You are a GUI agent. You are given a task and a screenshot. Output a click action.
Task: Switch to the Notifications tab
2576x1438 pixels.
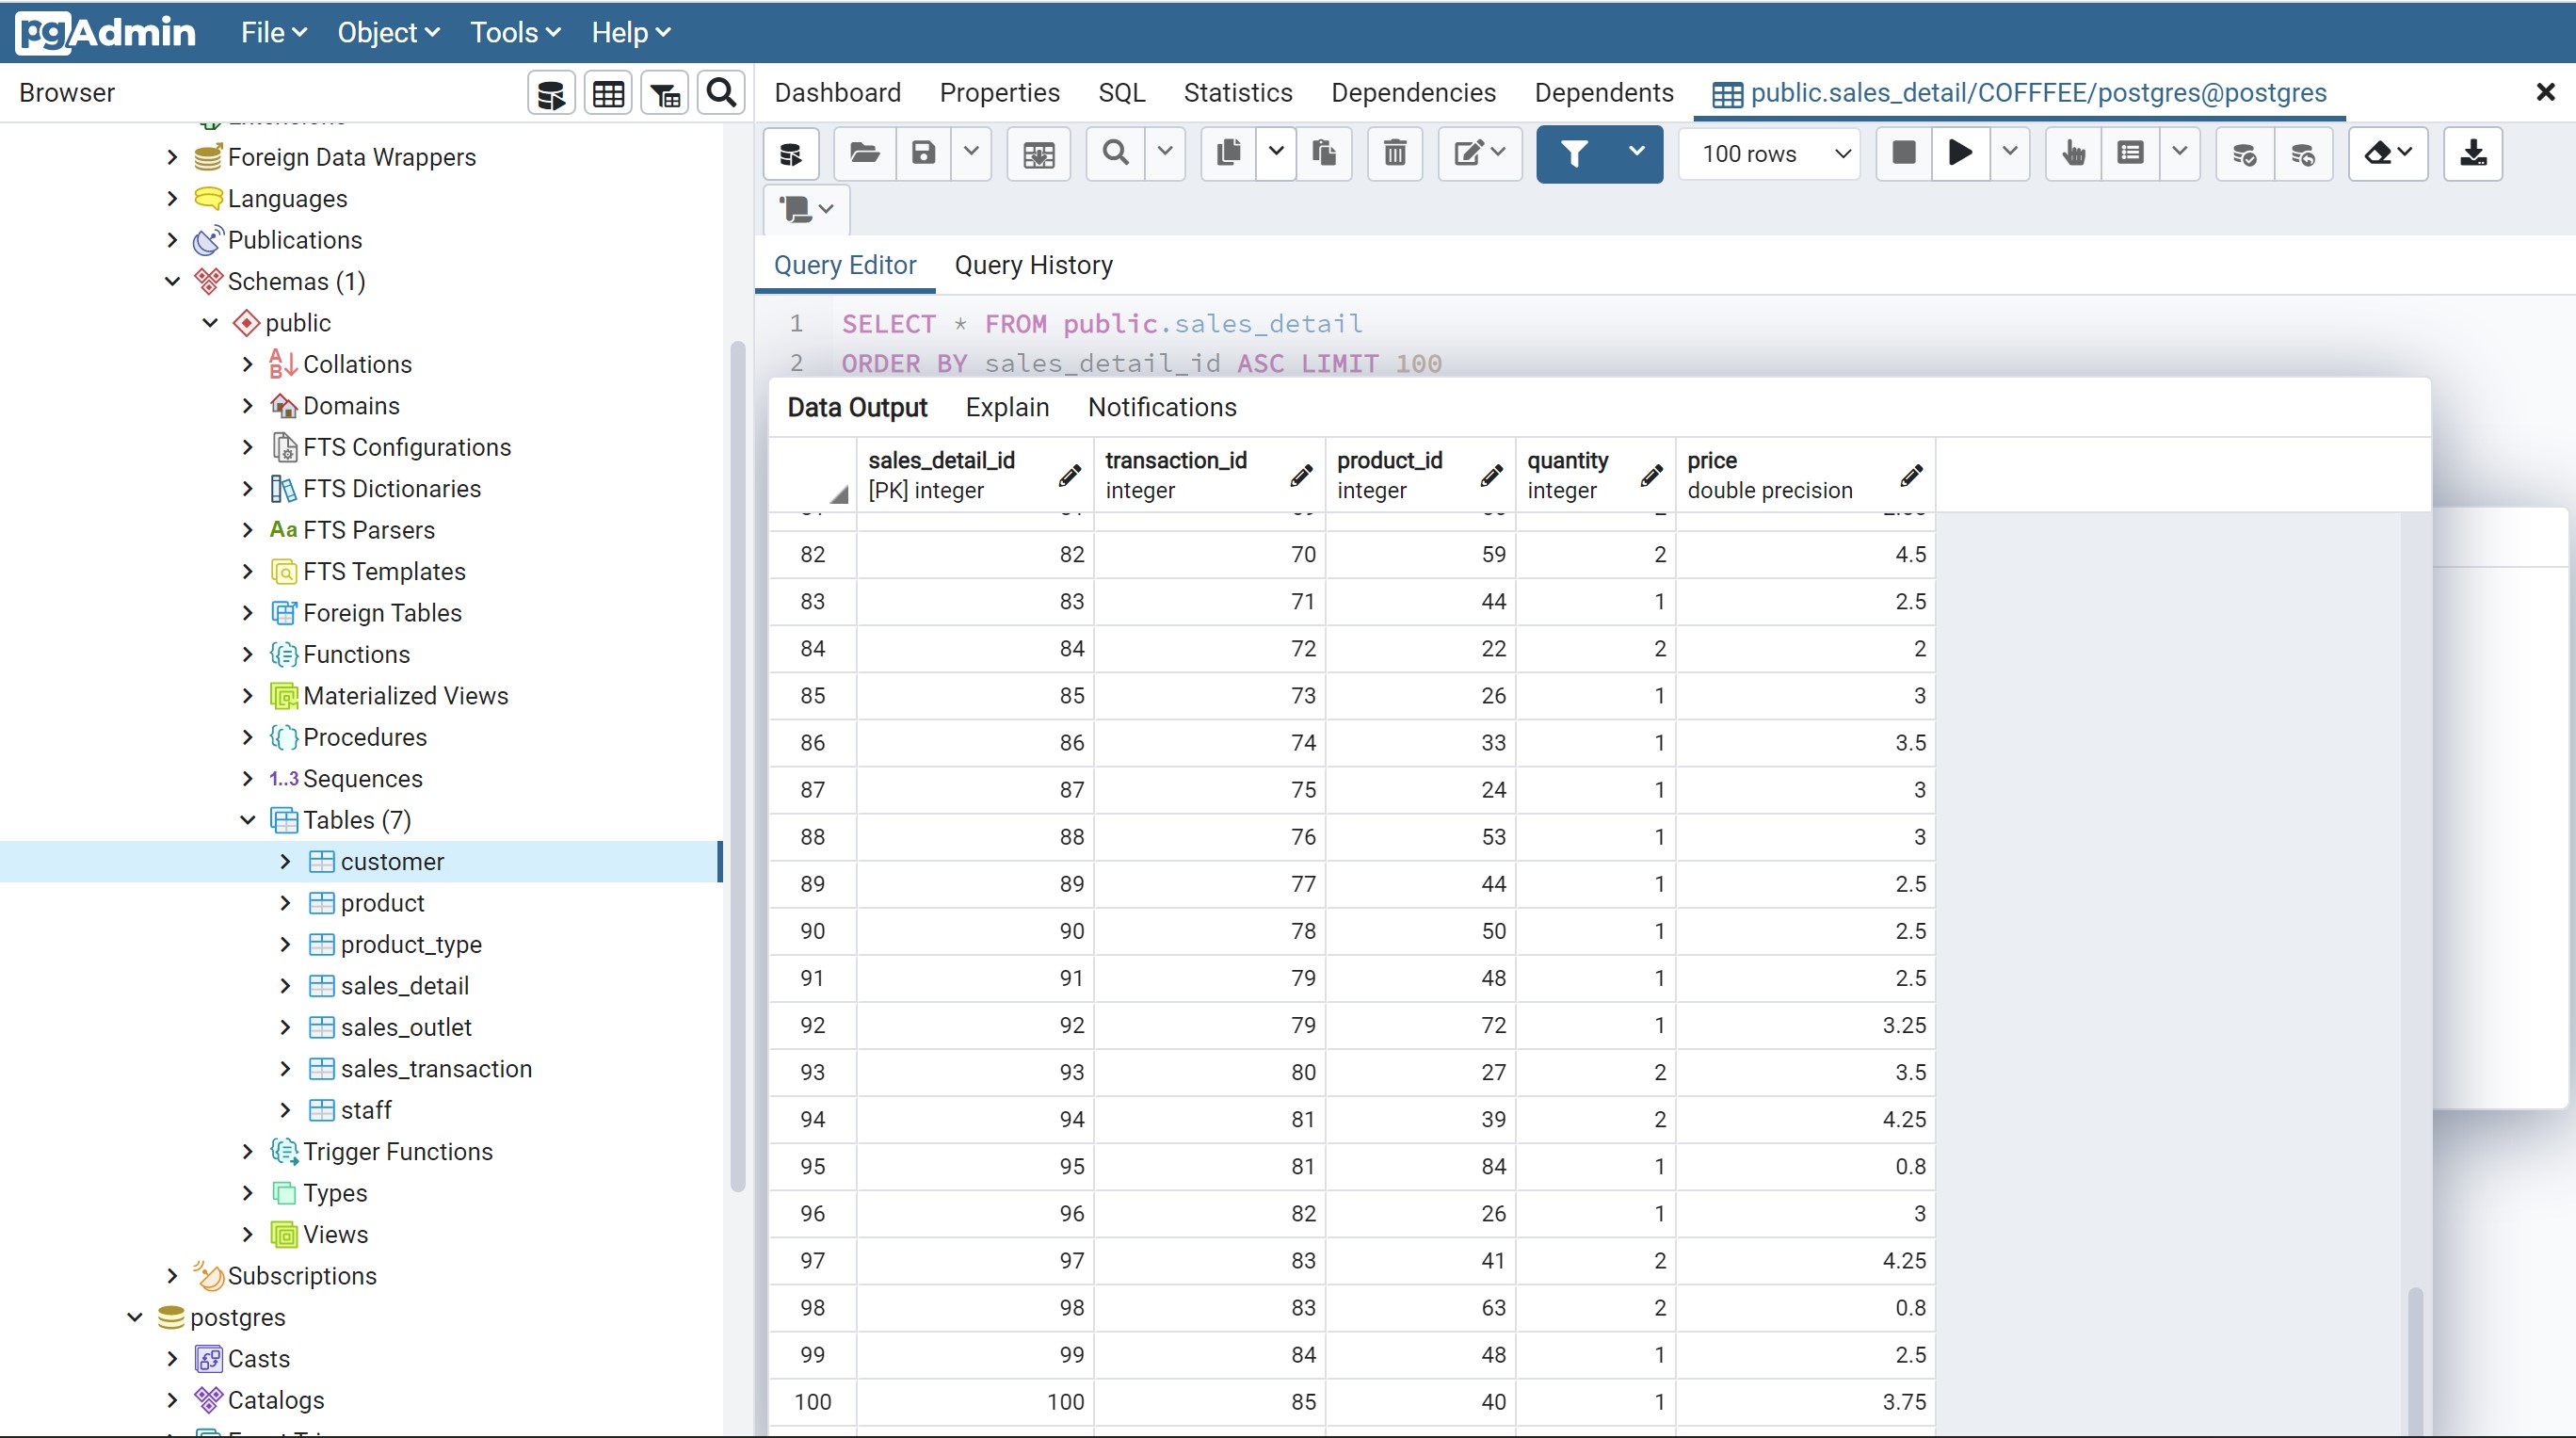coord(1161,407)
